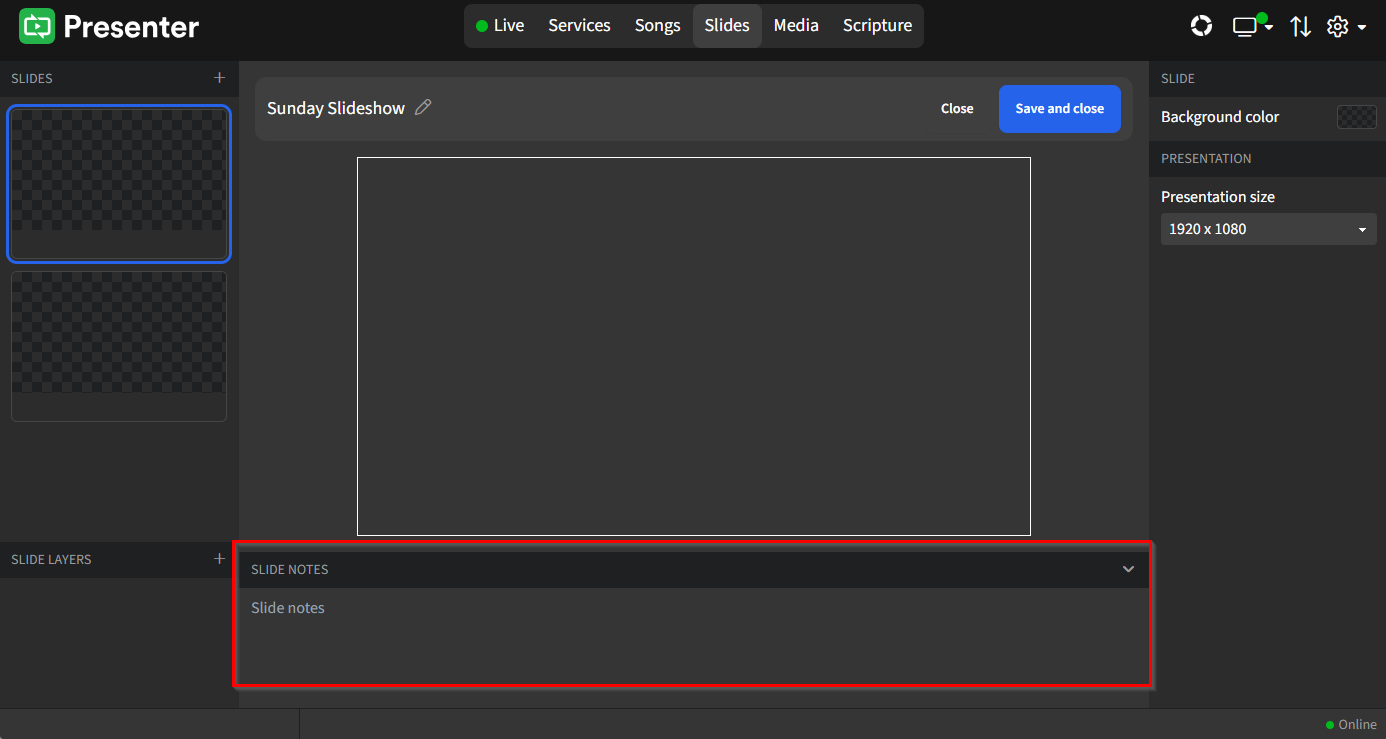
Task: Save and close the Sunday Slideshow
Action: tap(1059, 108)
